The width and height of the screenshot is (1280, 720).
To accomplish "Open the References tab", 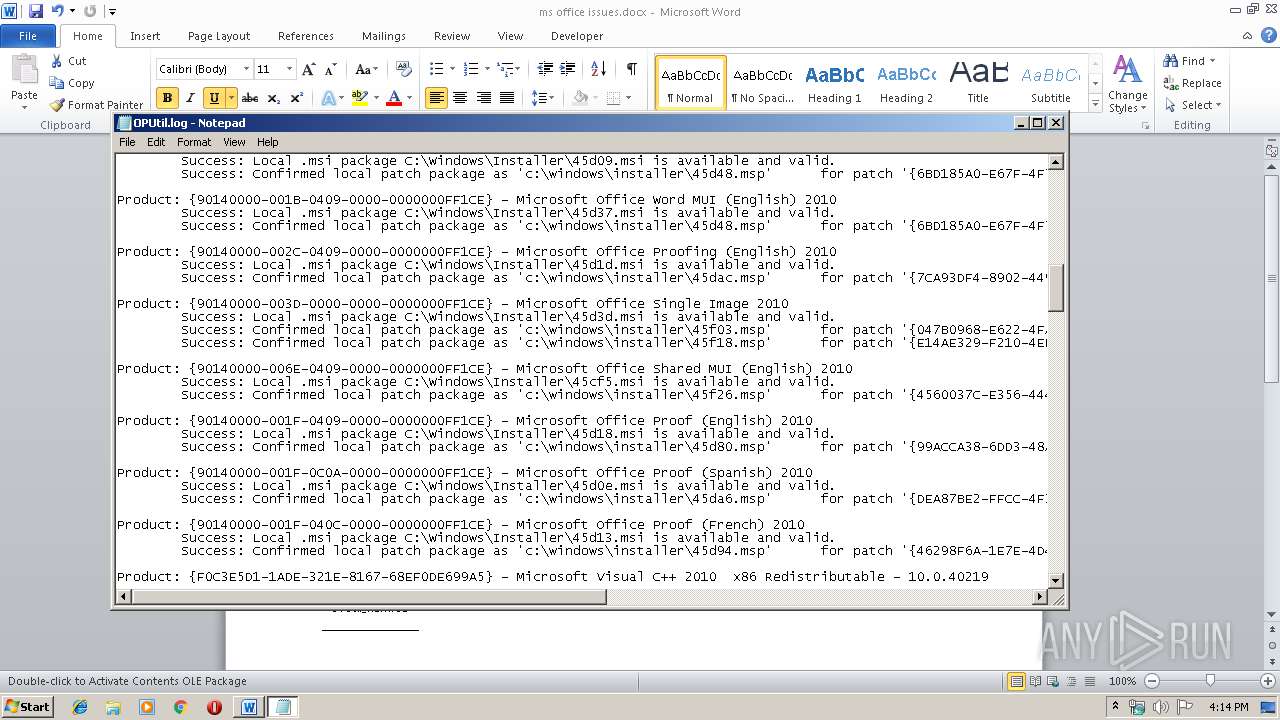I will click(x=306, y=36).
